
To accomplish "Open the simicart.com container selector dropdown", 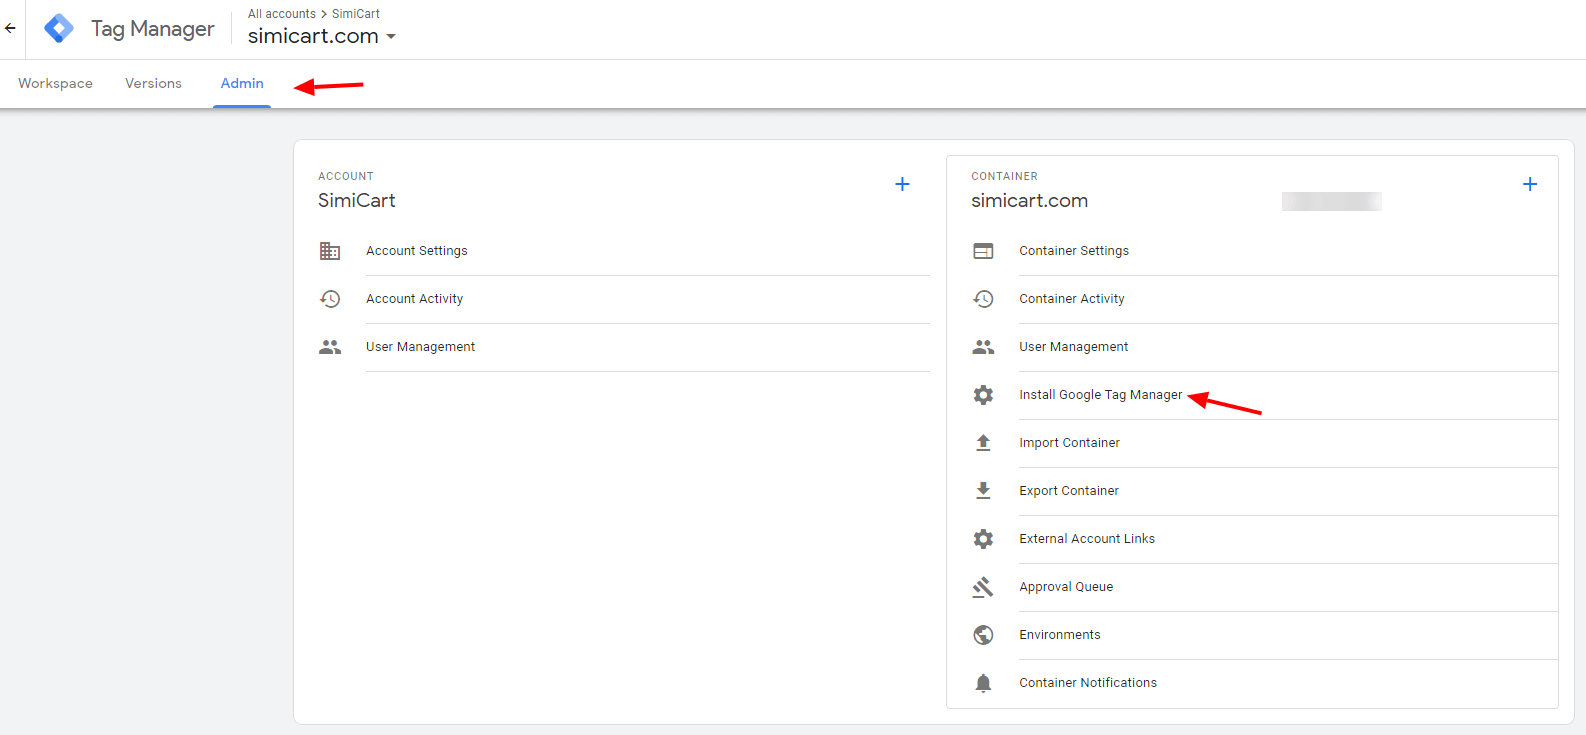I will tap(322, 36).
